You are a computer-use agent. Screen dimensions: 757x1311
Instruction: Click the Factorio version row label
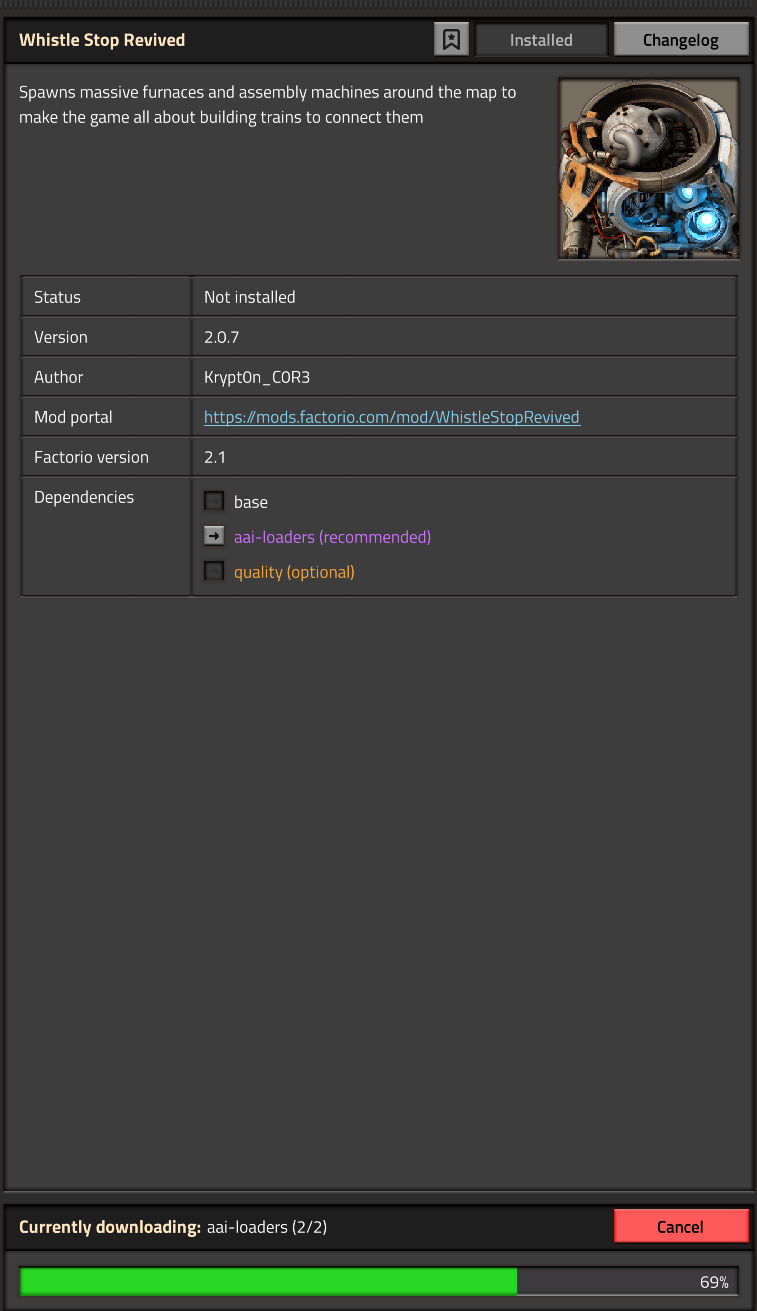91,457
